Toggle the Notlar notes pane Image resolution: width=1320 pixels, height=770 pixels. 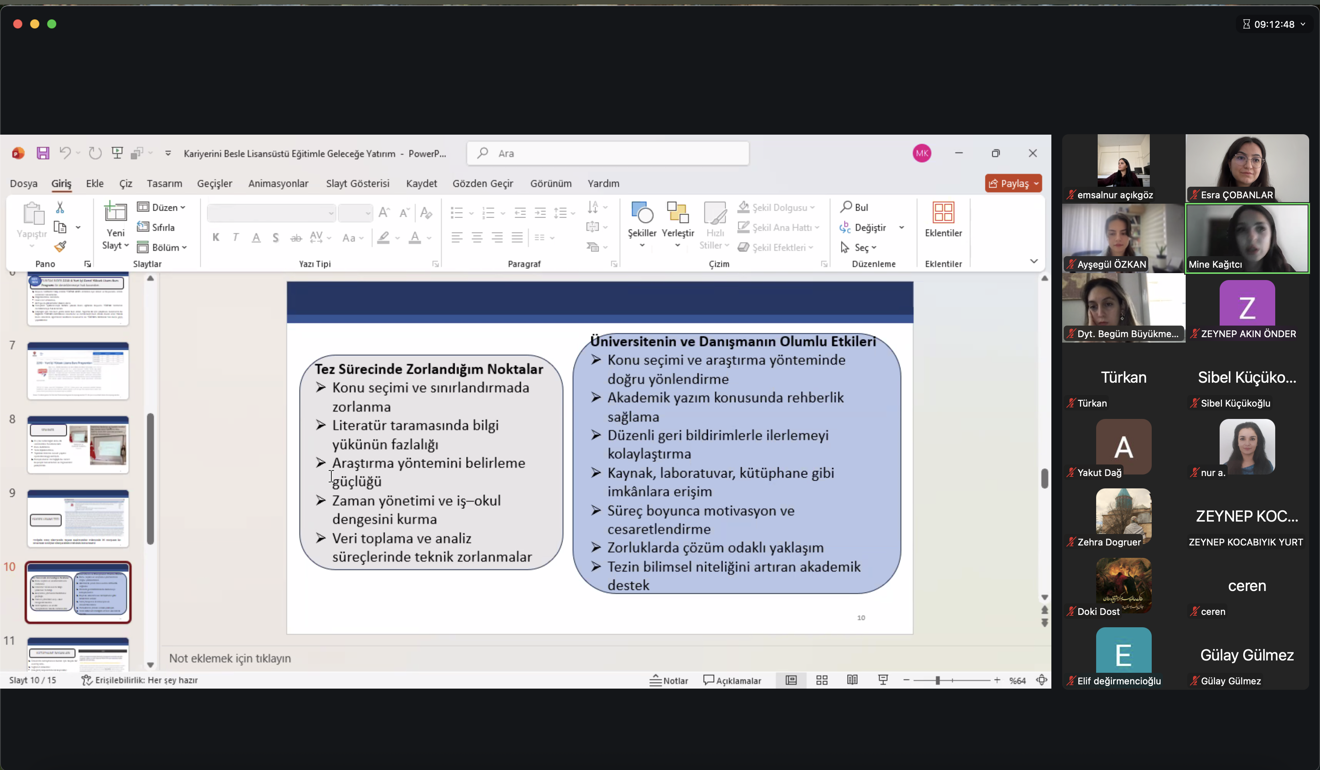(x=669, y=680)
